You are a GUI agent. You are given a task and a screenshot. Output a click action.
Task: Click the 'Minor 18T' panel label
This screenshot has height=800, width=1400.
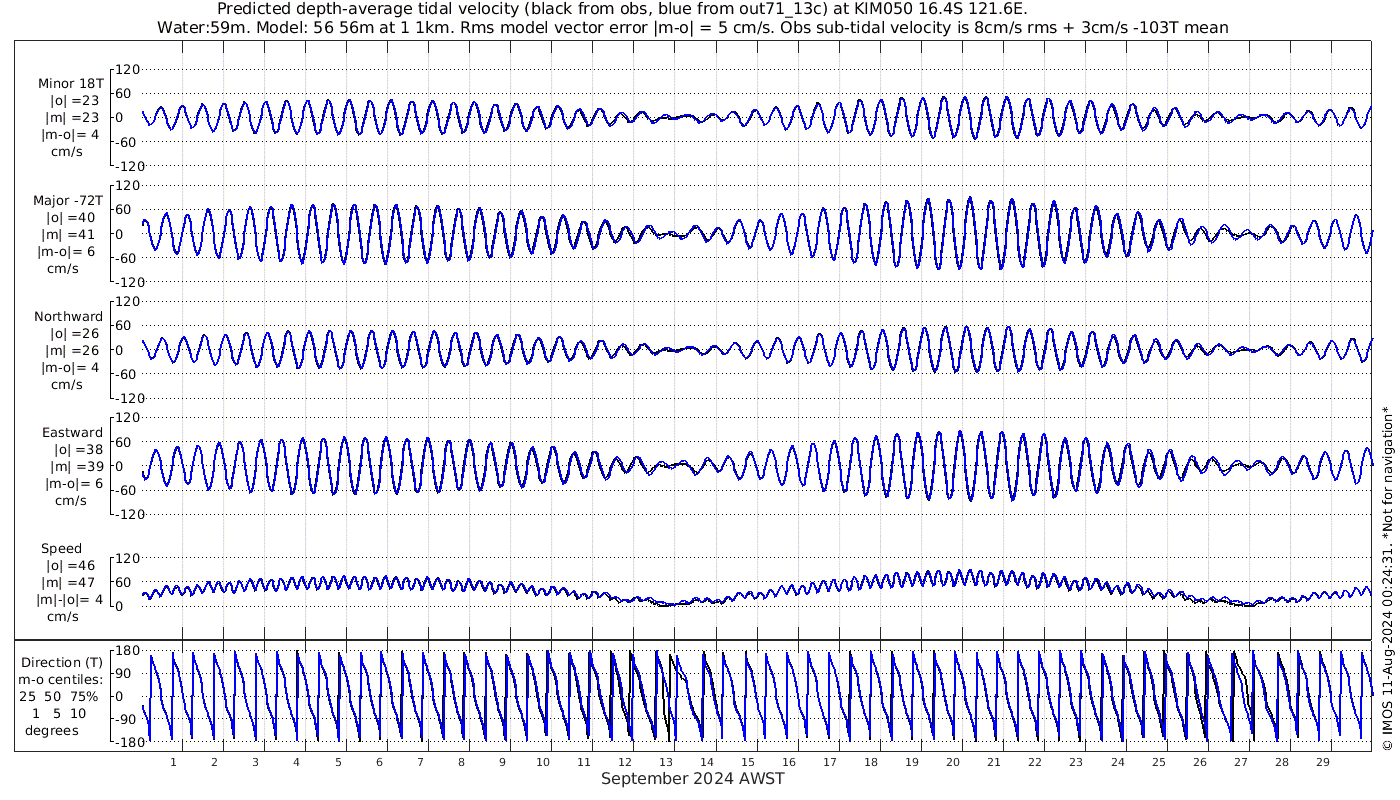tap(70, 84)
